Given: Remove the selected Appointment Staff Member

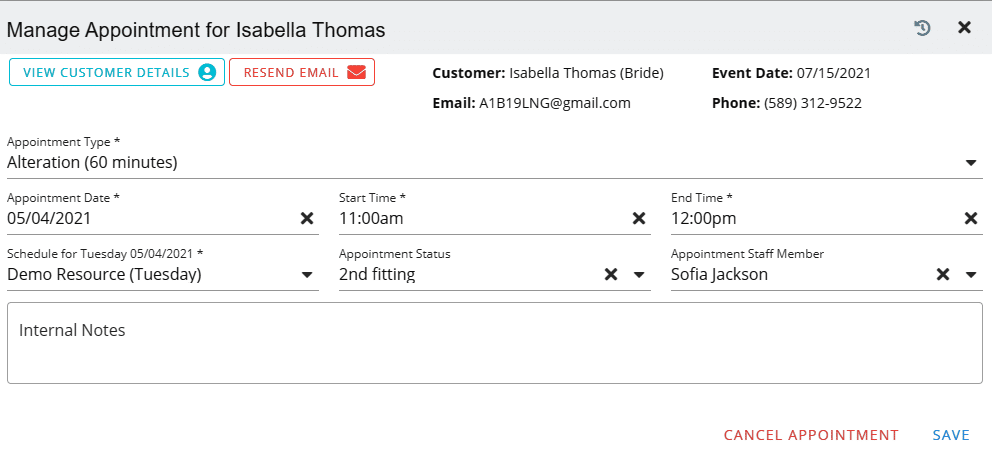Looking at the screenshot, I should tap(942, 274).
